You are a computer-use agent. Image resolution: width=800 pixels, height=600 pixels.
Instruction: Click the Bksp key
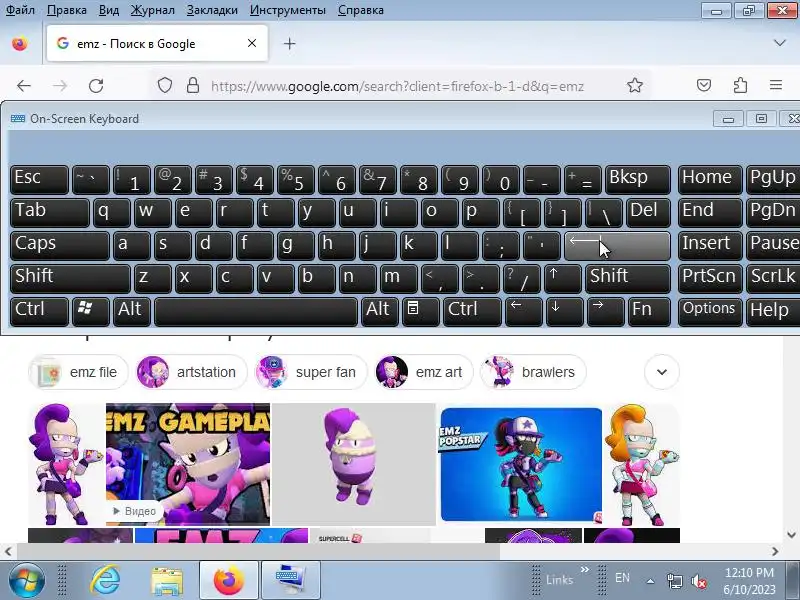pyautogui.click(x=637, y=180)
